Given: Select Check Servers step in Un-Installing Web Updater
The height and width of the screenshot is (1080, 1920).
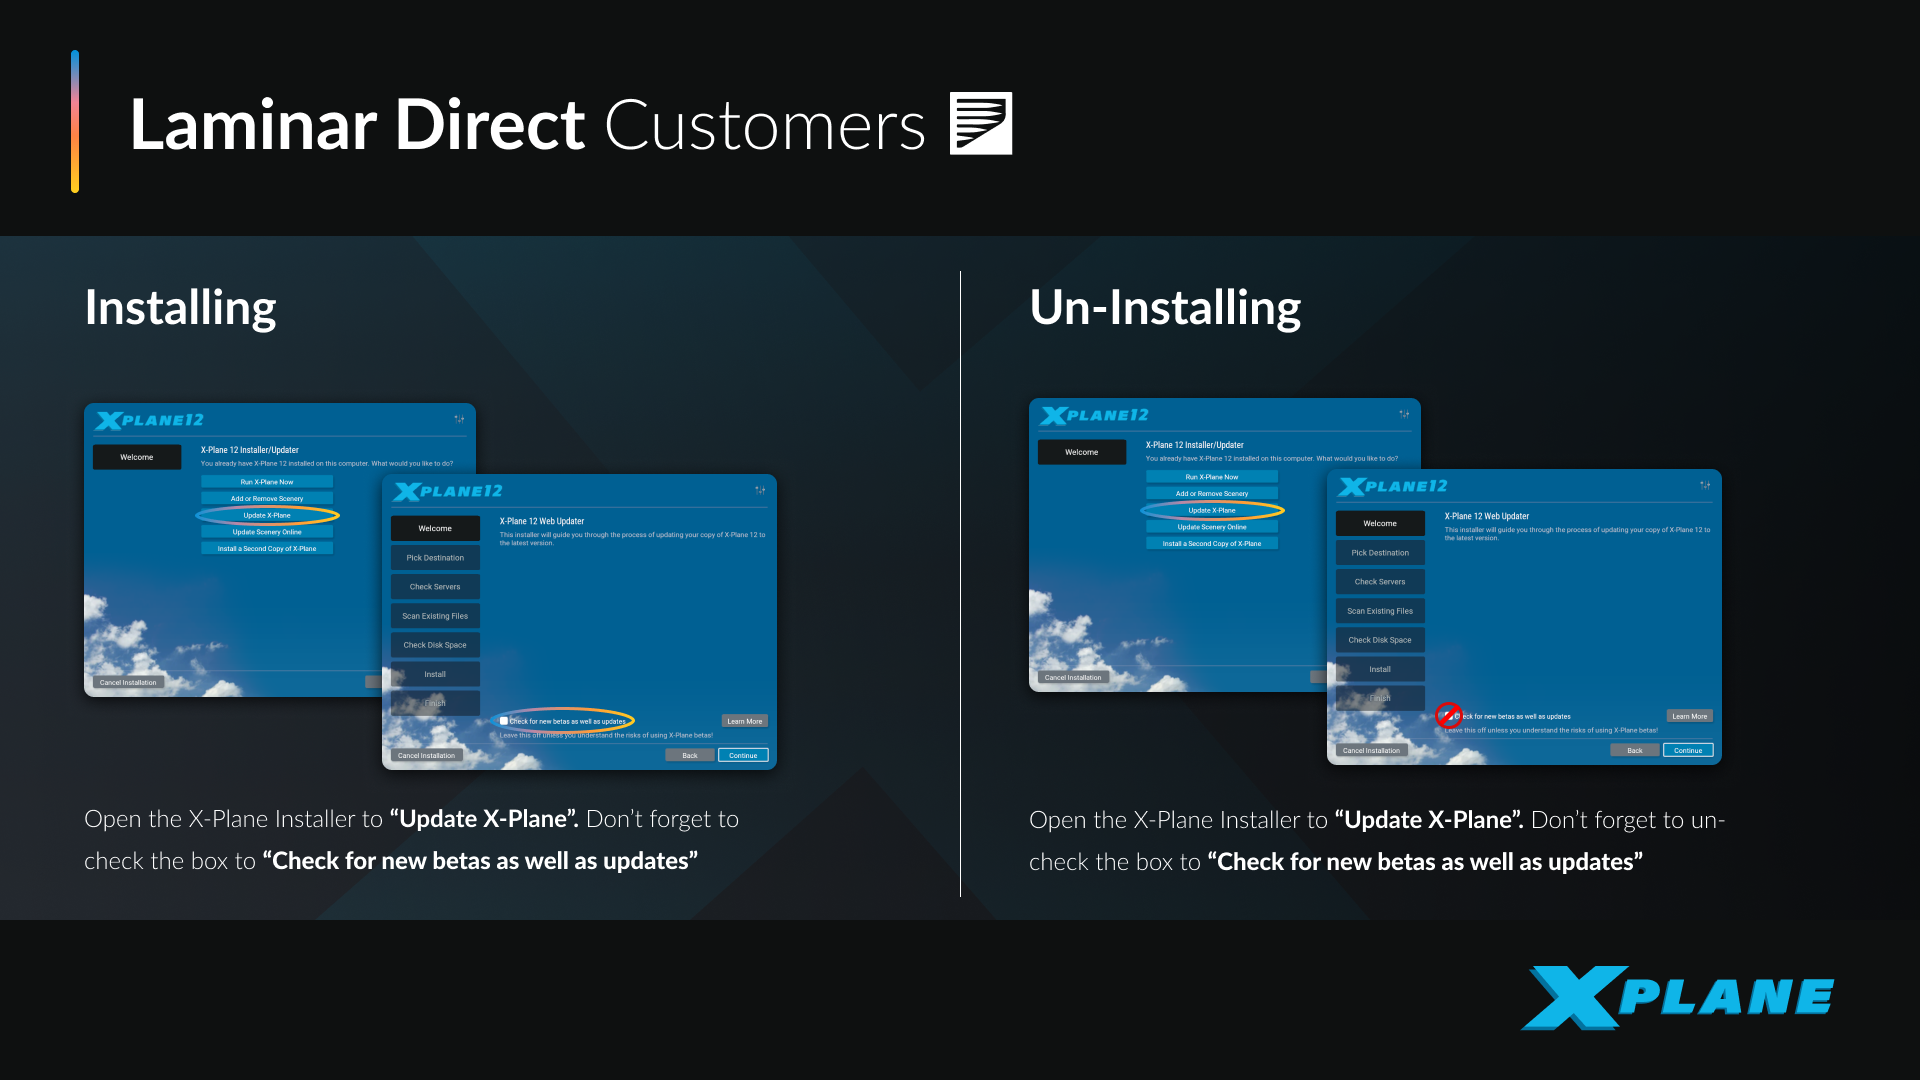Looking at the screenshot, I should point(1380,582).
